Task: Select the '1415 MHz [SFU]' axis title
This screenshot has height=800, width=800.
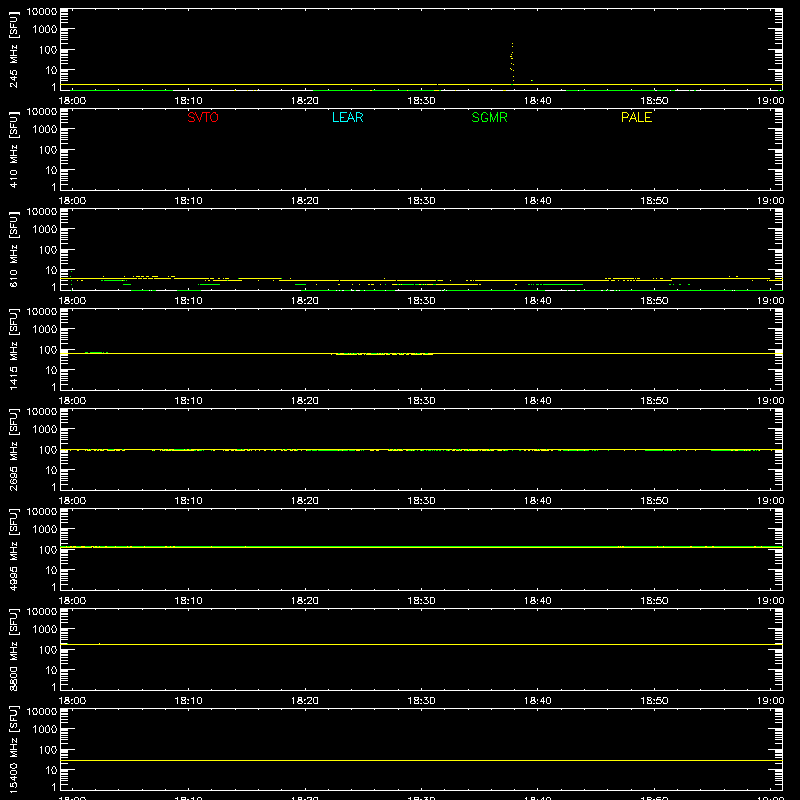Action: tap(13, 349)
